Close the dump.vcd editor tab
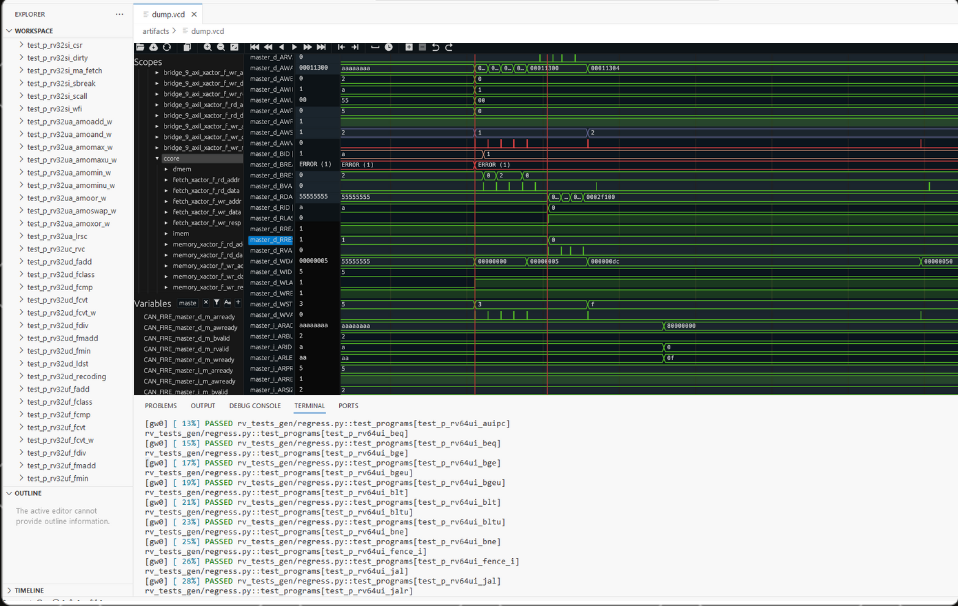The image size is (958, 606). click(194, 14)
